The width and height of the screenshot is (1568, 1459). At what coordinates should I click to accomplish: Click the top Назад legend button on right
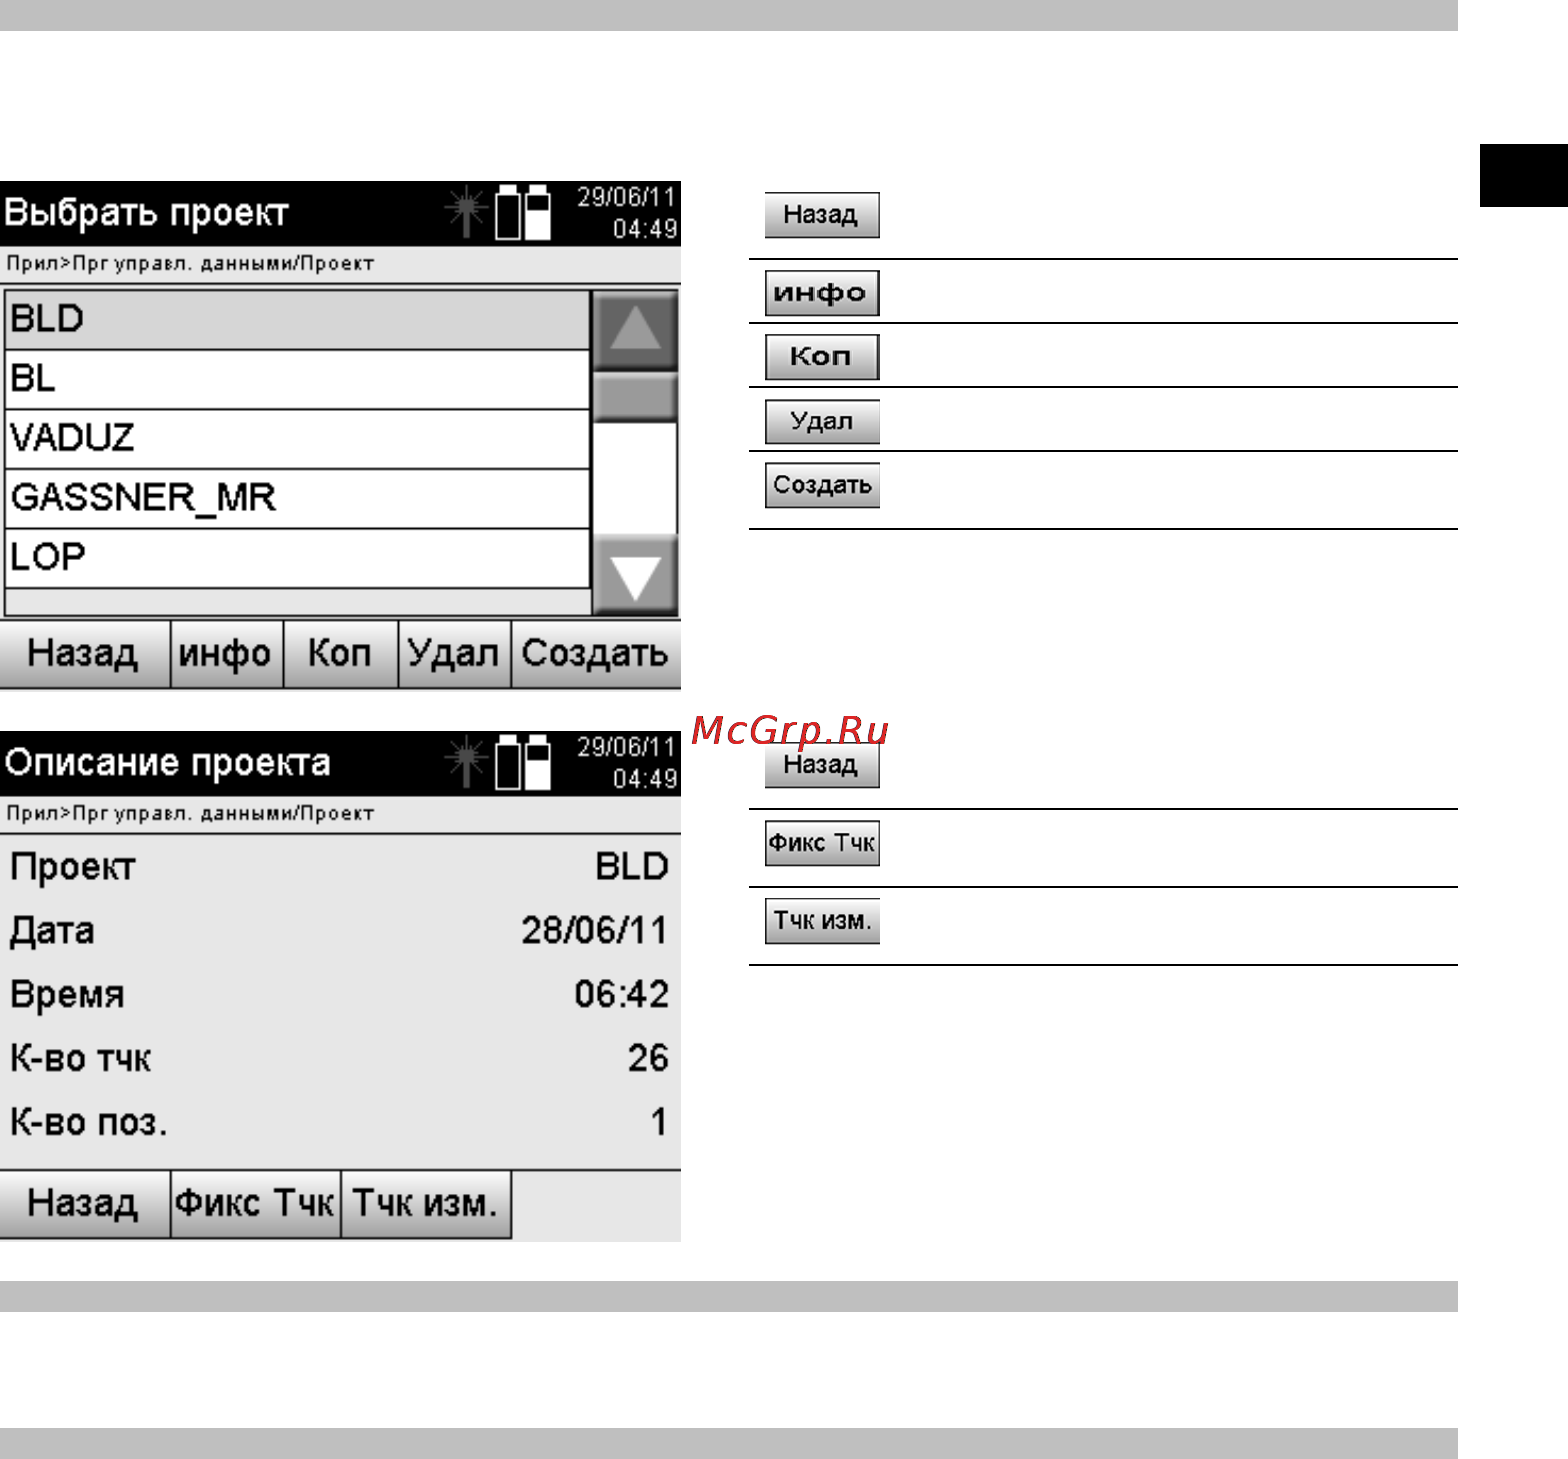[x=822, y=215]
